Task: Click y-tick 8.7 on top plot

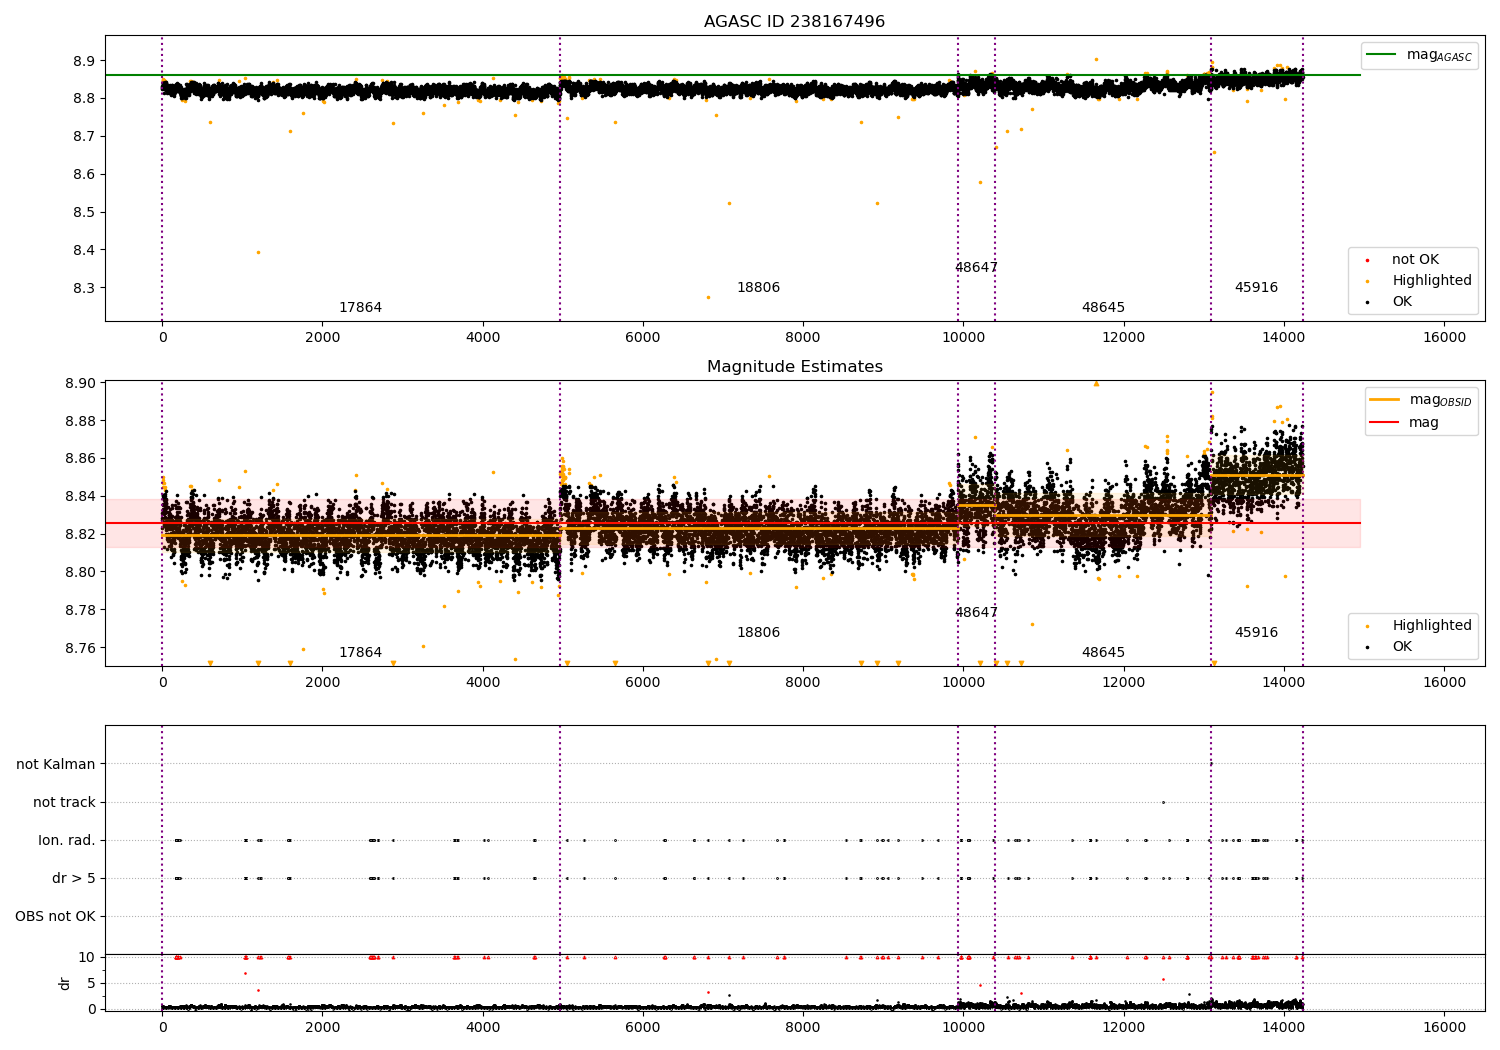Action: [x=84, y=137]
